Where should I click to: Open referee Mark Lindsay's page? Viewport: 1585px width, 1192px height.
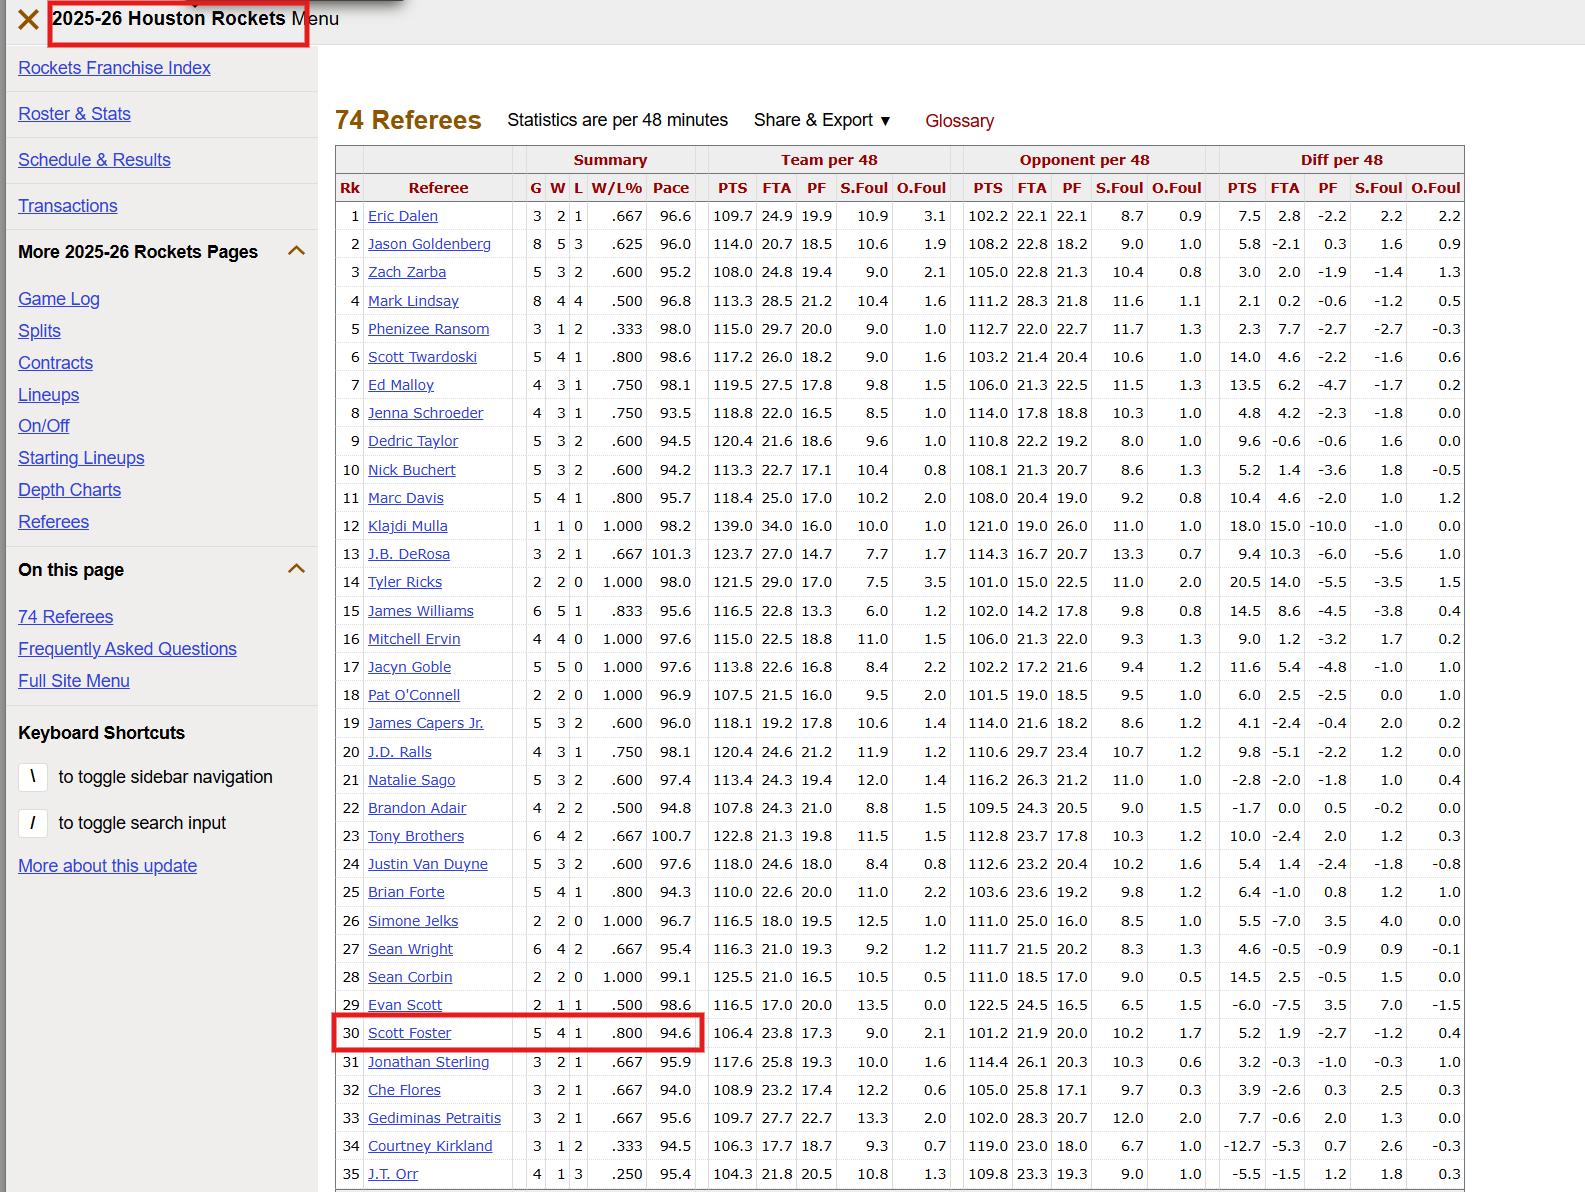[413, 301]
